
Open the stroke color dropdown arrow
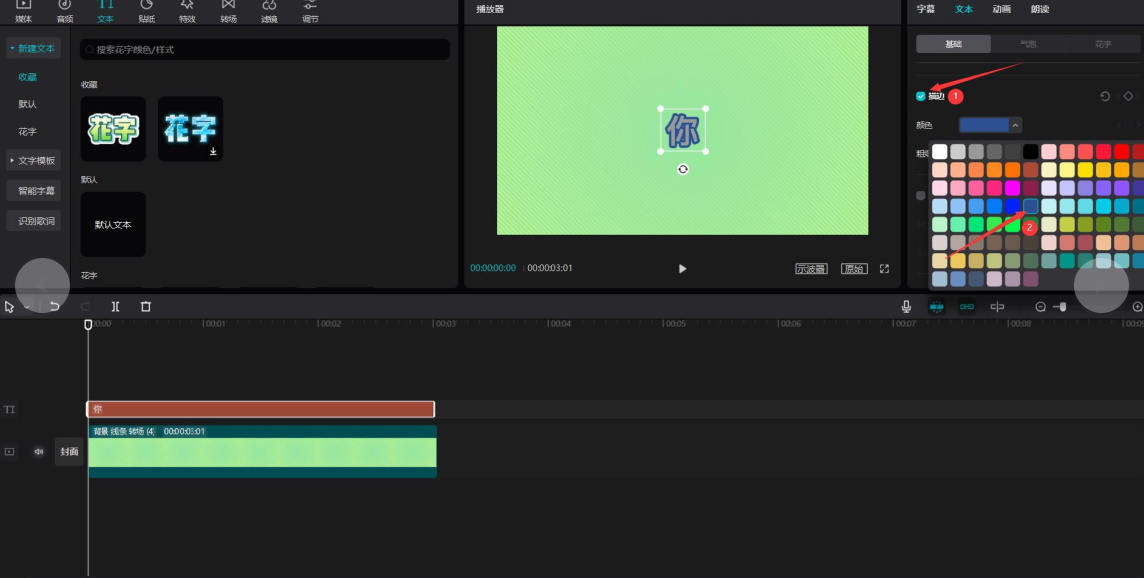[1016, 125]
